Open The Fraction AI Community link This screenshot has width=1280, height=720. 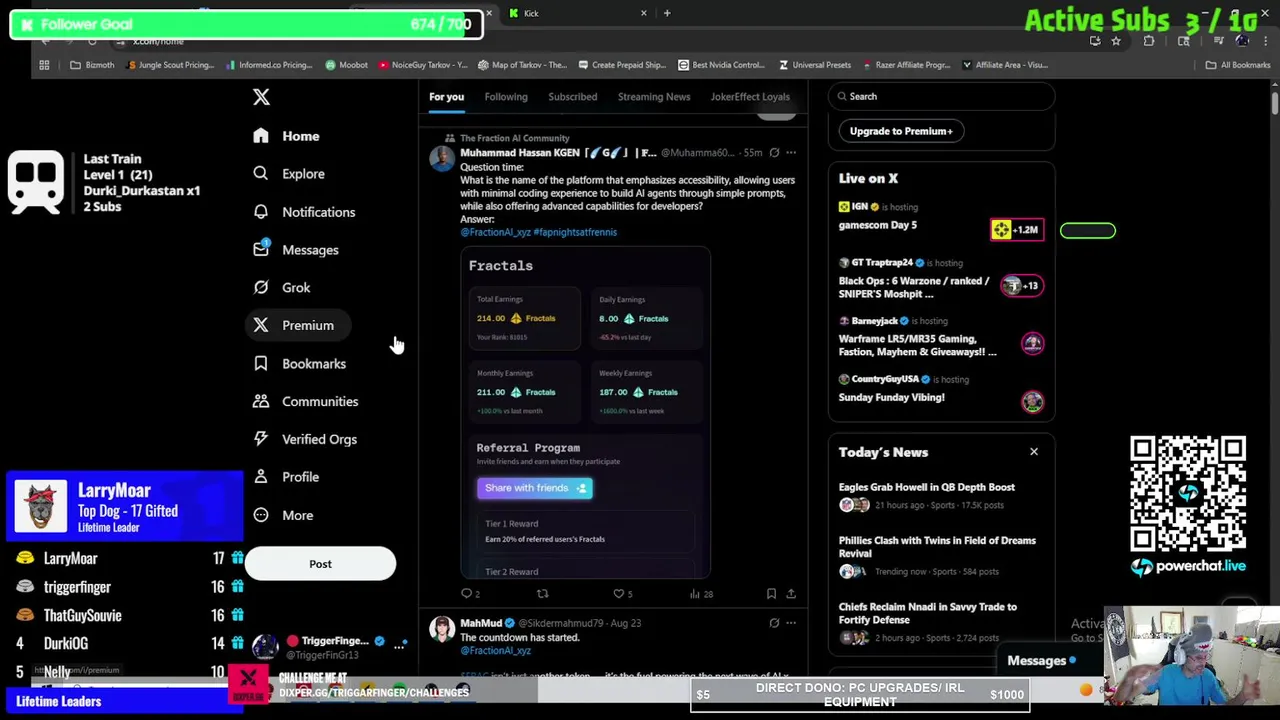tap(515, 138)
